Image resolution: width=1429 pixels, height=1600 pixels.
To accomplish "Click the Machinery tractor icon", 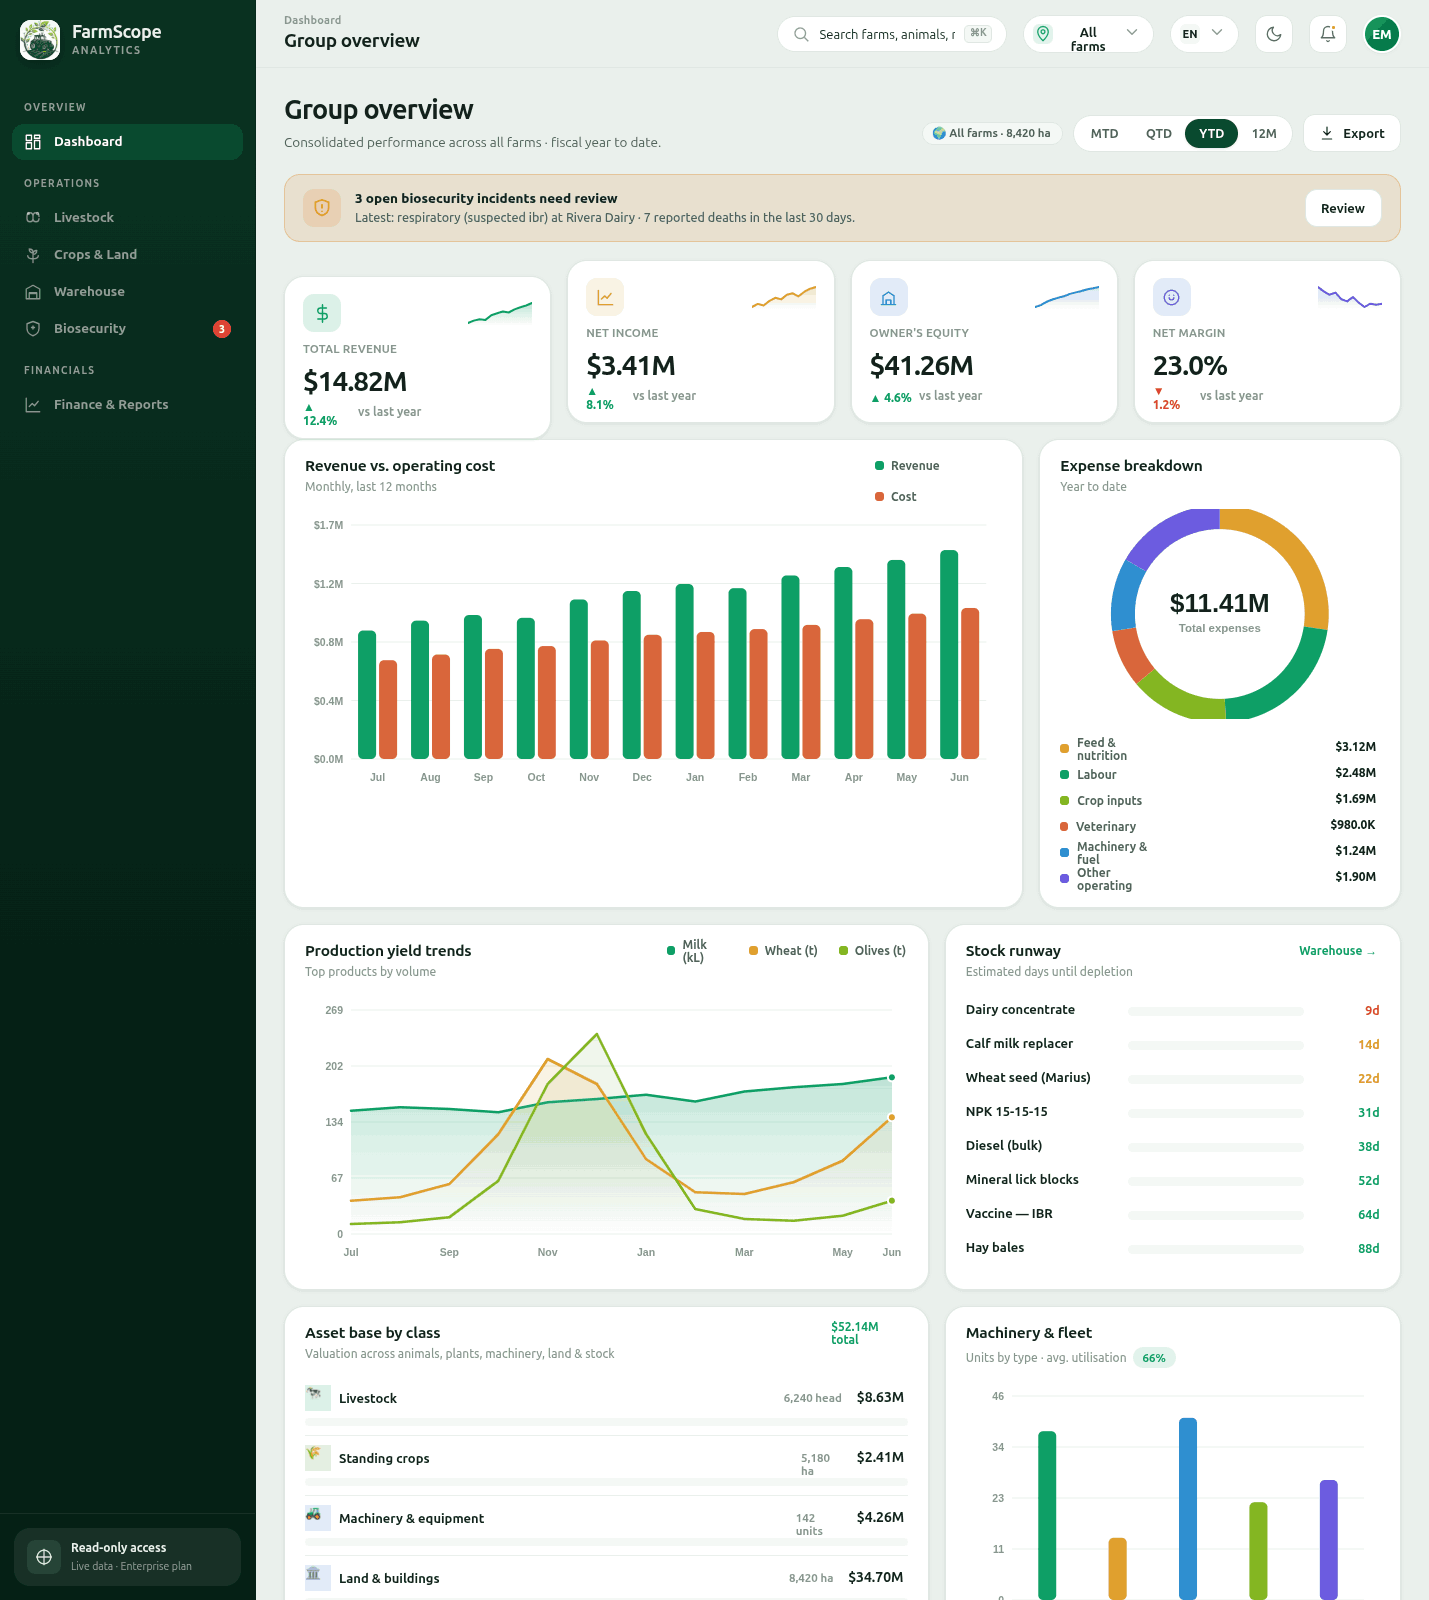I will pyautogui.click(x=318, y=1518).
